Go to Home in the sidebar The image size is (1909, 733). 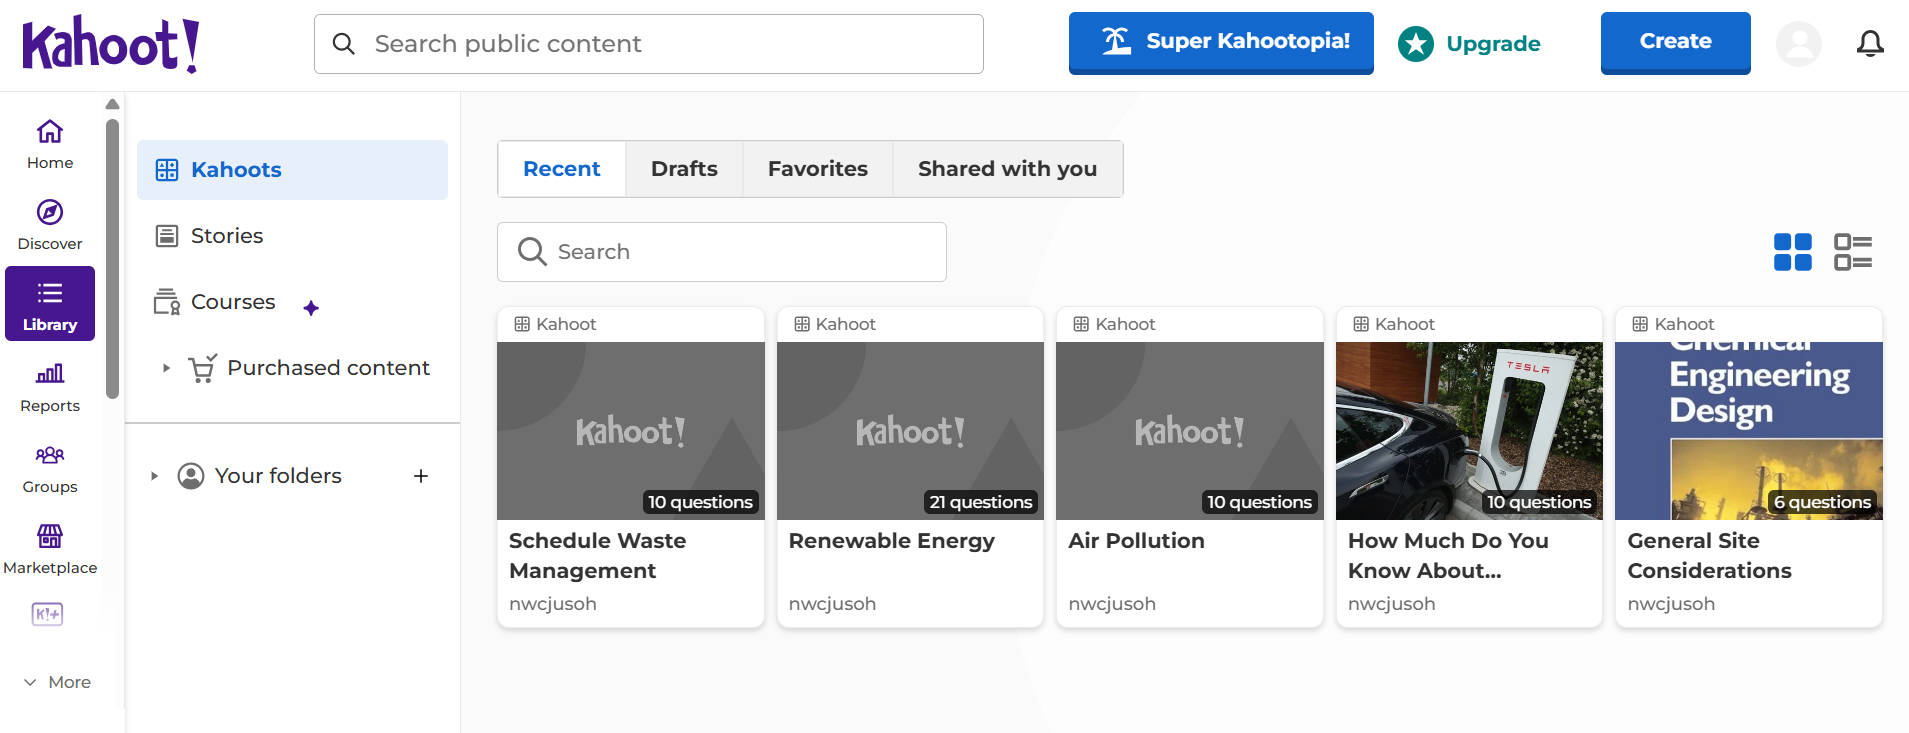pyautogui.click(x=50, y=144)
